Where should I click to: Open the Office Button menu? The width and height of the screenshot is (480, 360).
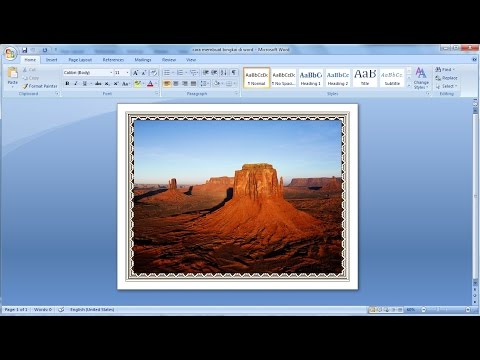[x=10, y=54]
